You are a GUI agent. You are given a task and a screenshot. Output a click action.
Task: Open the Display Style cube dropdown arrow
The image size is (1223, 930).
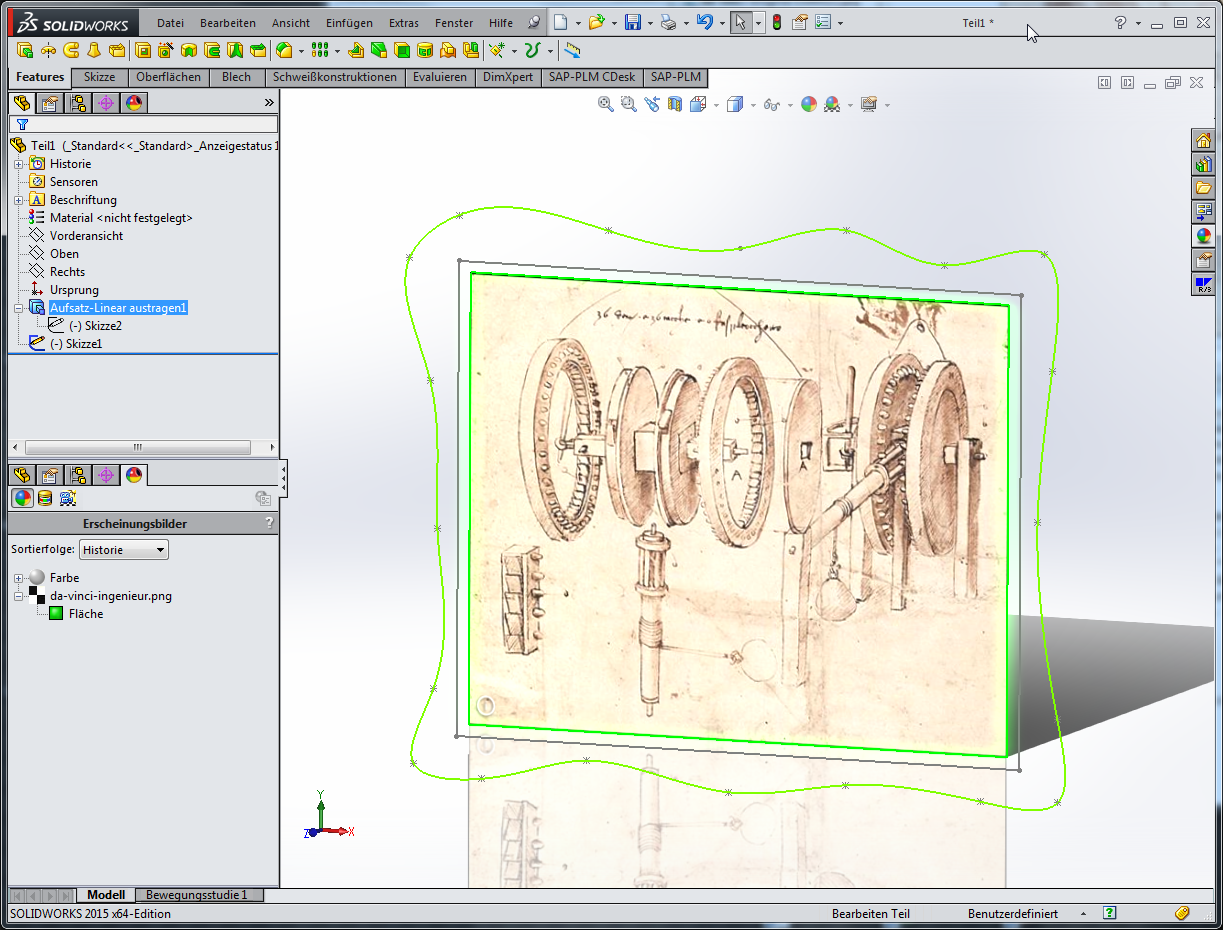click(752, 105)
